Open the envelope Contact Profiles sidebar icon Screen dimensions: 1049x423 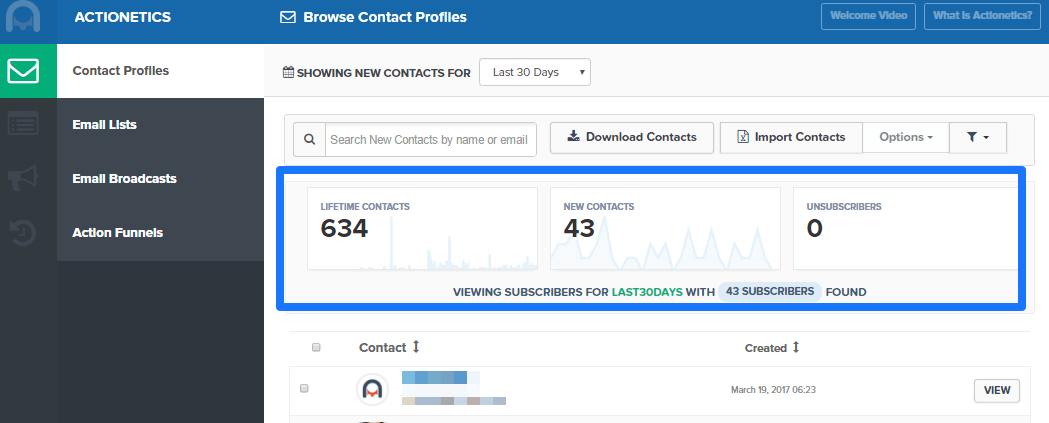click(23, 71)
